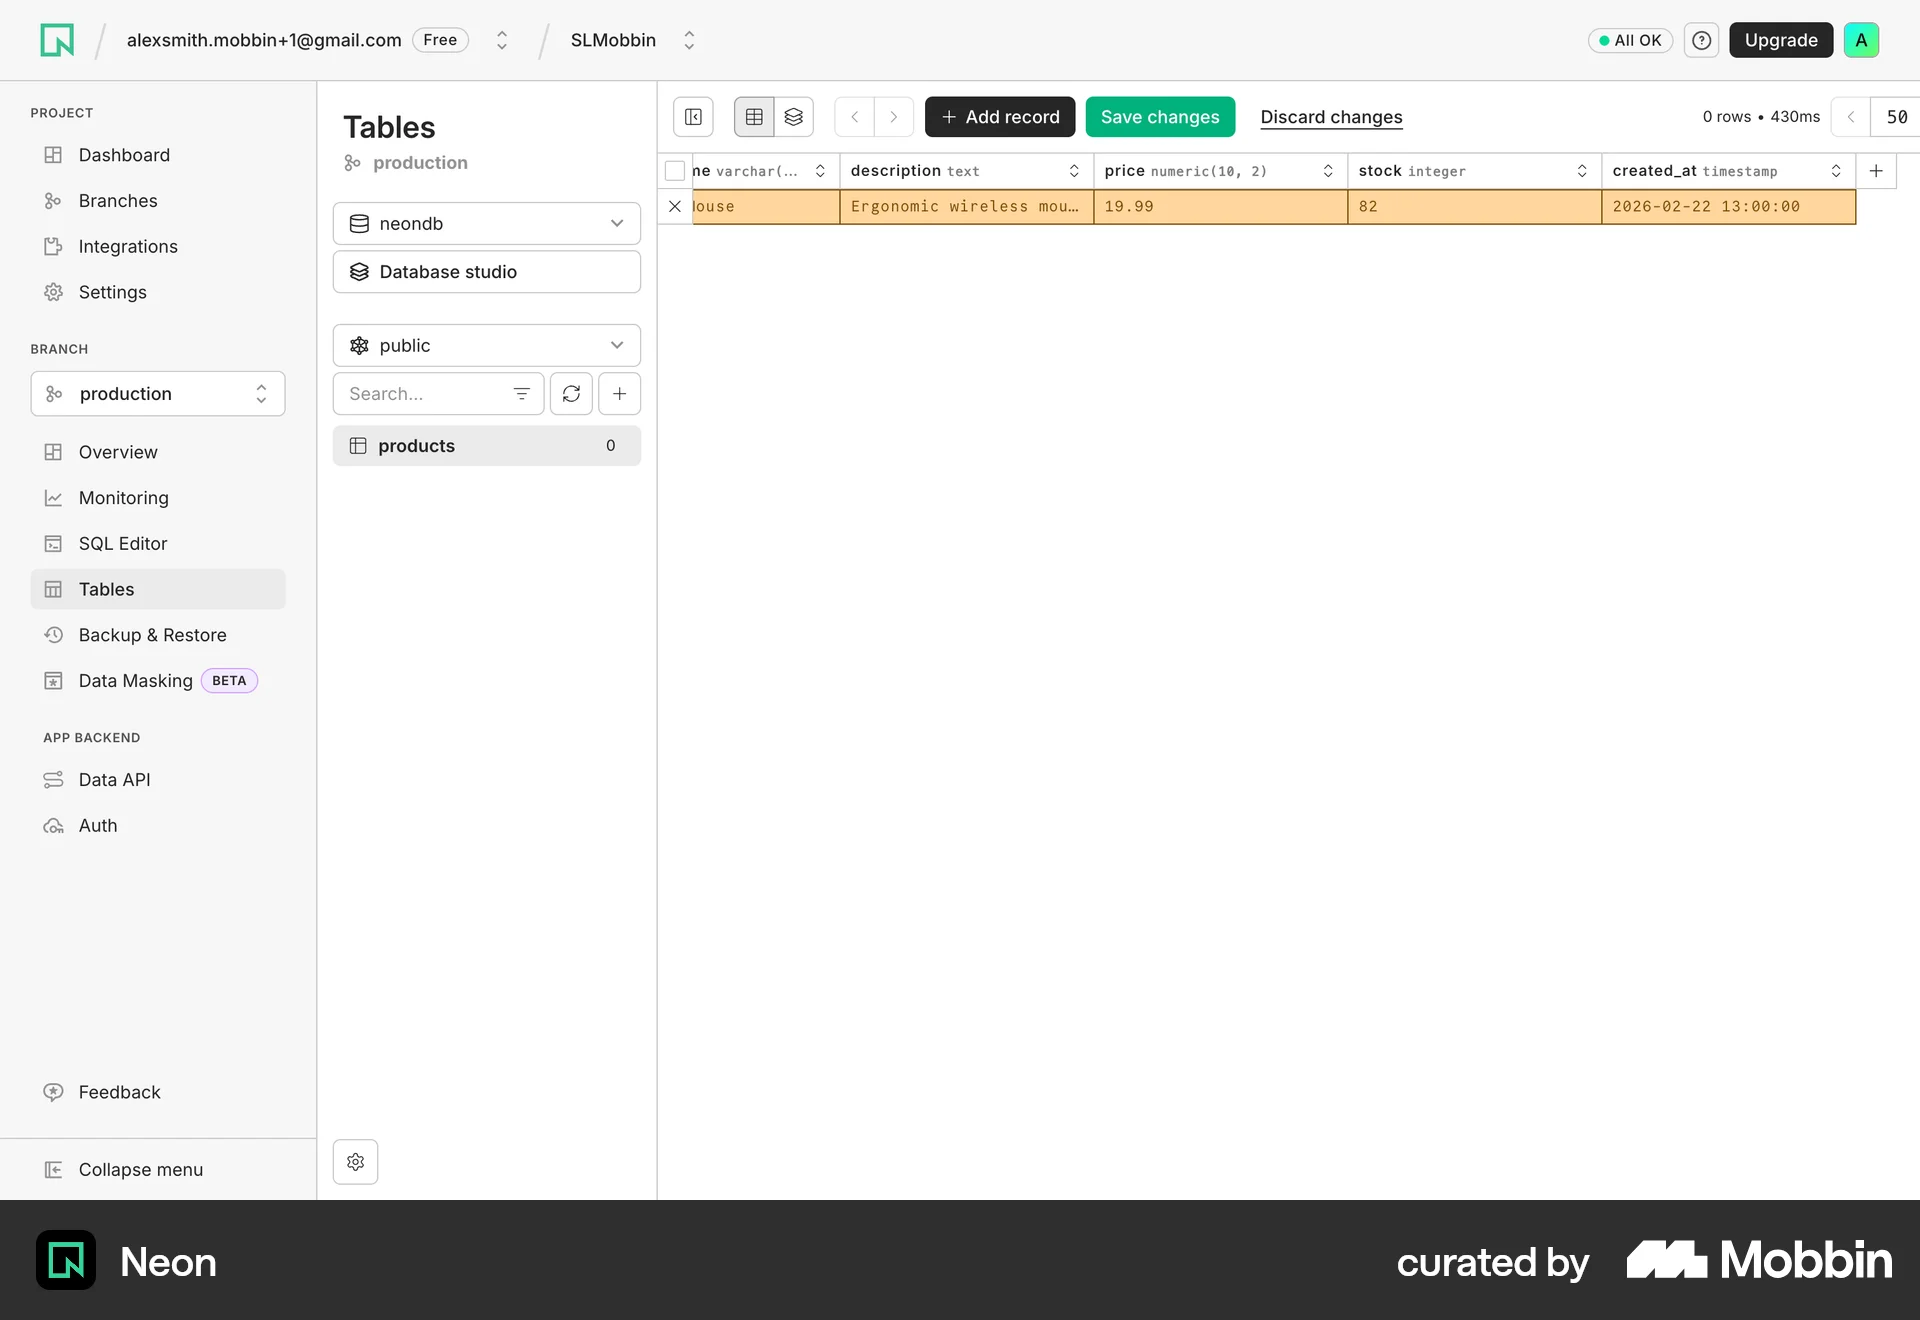The width and height of the screenshot is (1920, 1320).
Task: Sort by the stock column
Action: point(1582,171)
